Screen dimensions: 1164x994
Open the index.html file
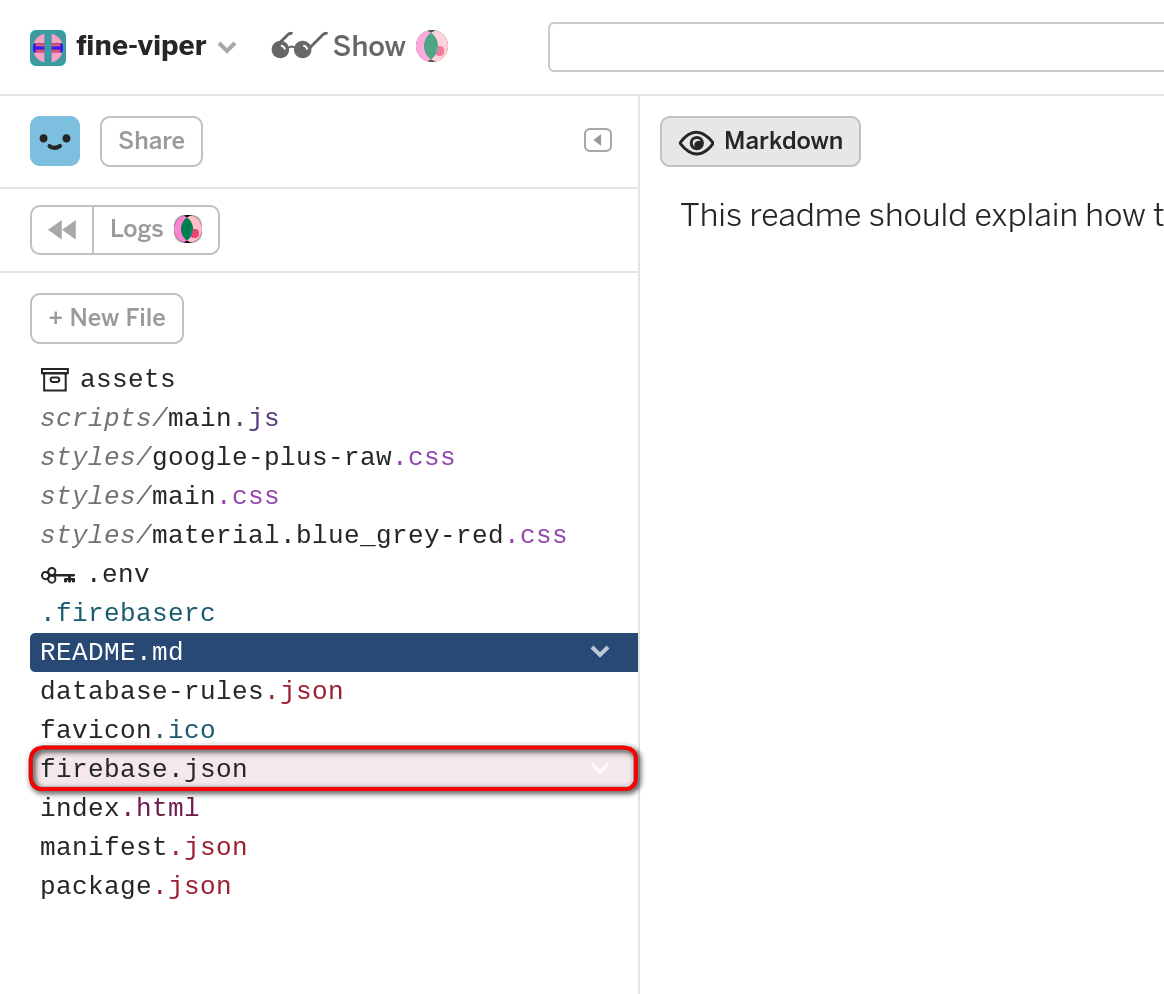click(x=120, y=807)
